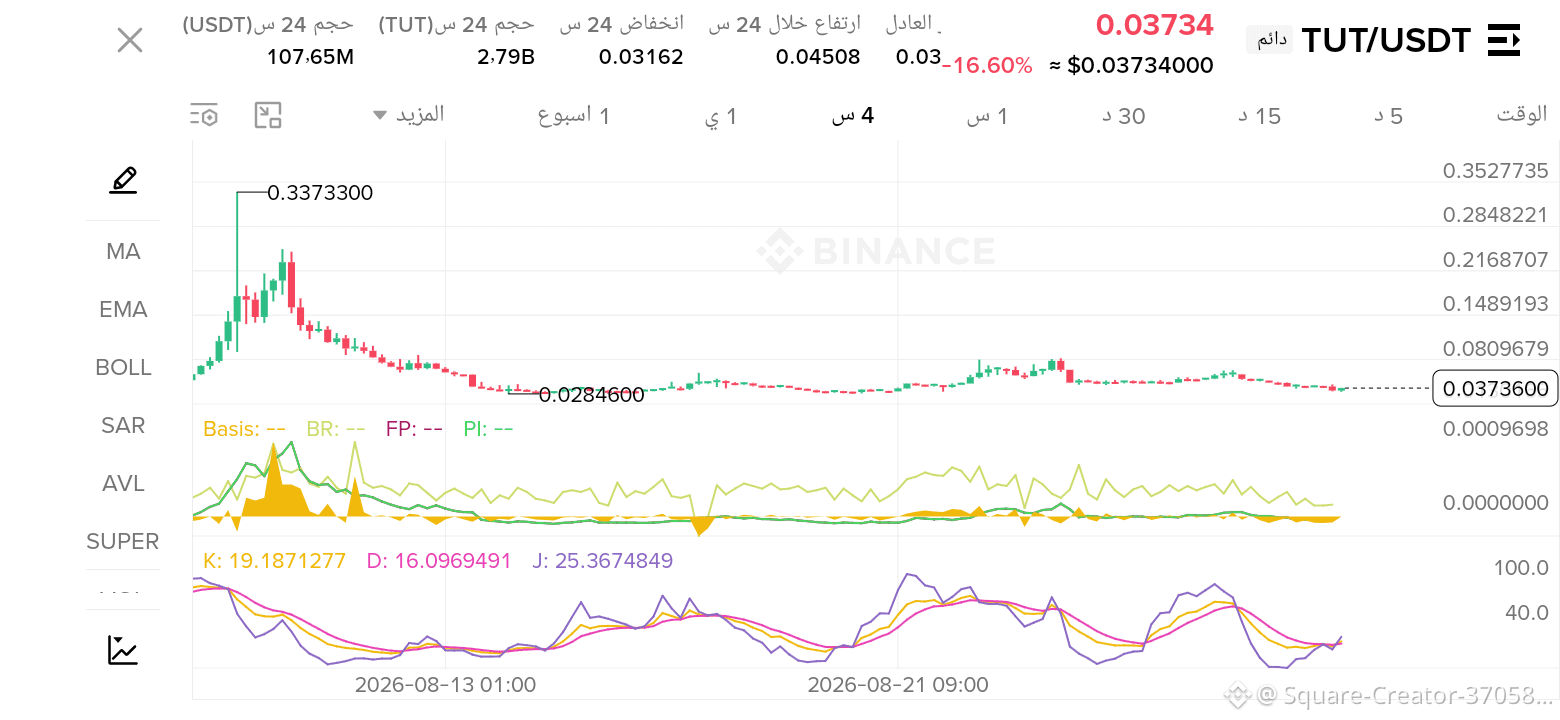Viewport: 1560px width, 720px height.
Task: Toggle the SUPER indicator
Action: 123,541
